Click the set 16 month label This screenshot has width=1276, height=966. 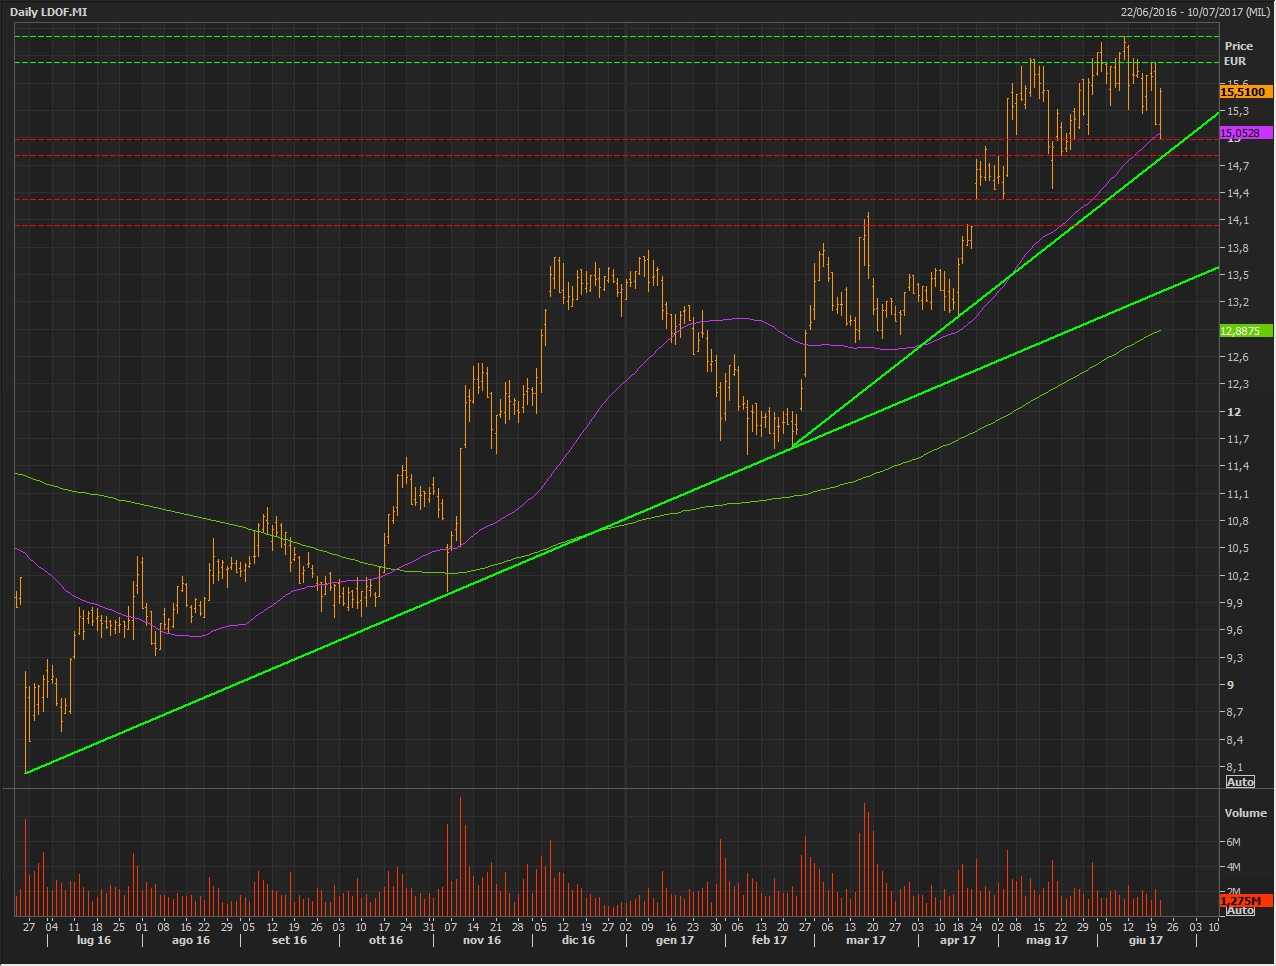point(289,940)
